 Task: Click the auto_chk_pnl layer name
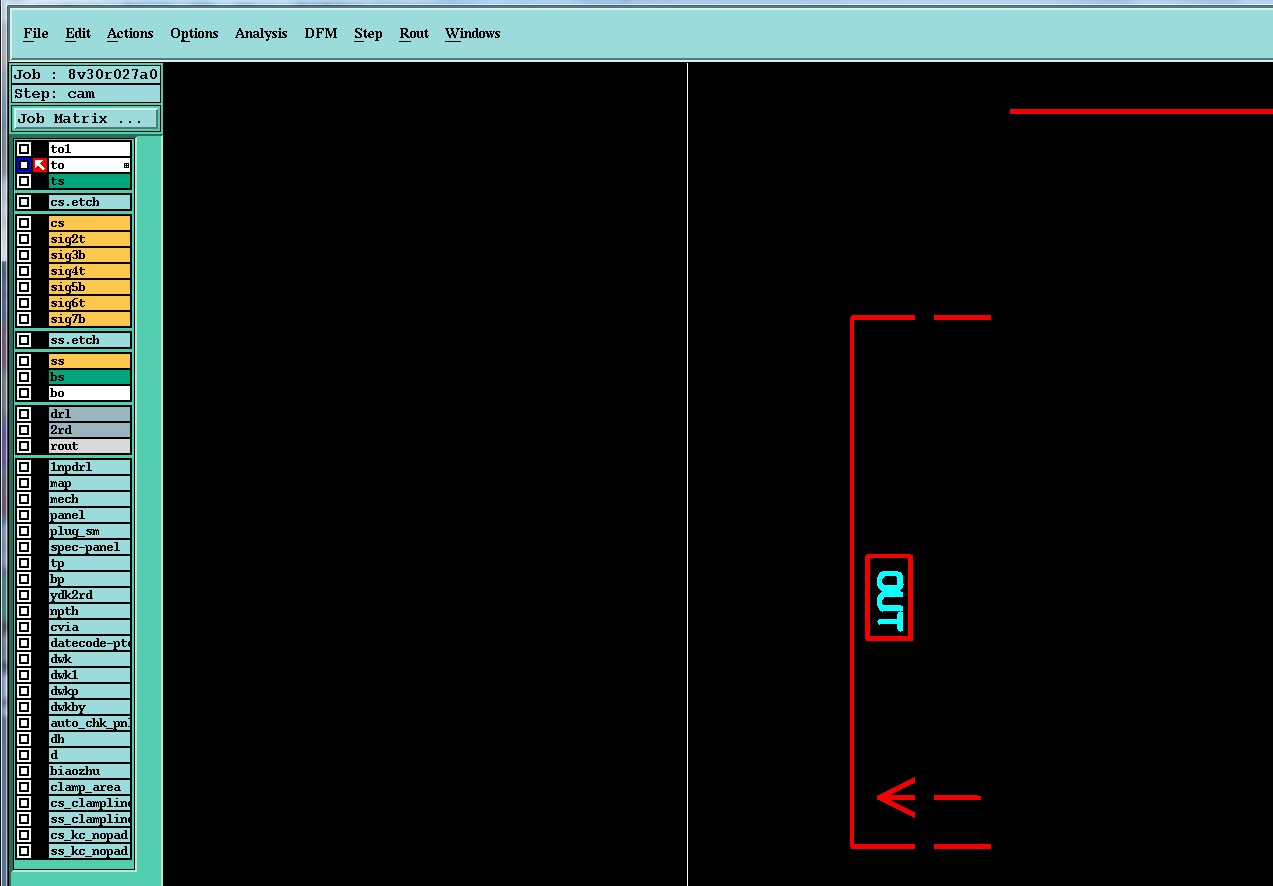pyautogui.click(x=90, y=723)
